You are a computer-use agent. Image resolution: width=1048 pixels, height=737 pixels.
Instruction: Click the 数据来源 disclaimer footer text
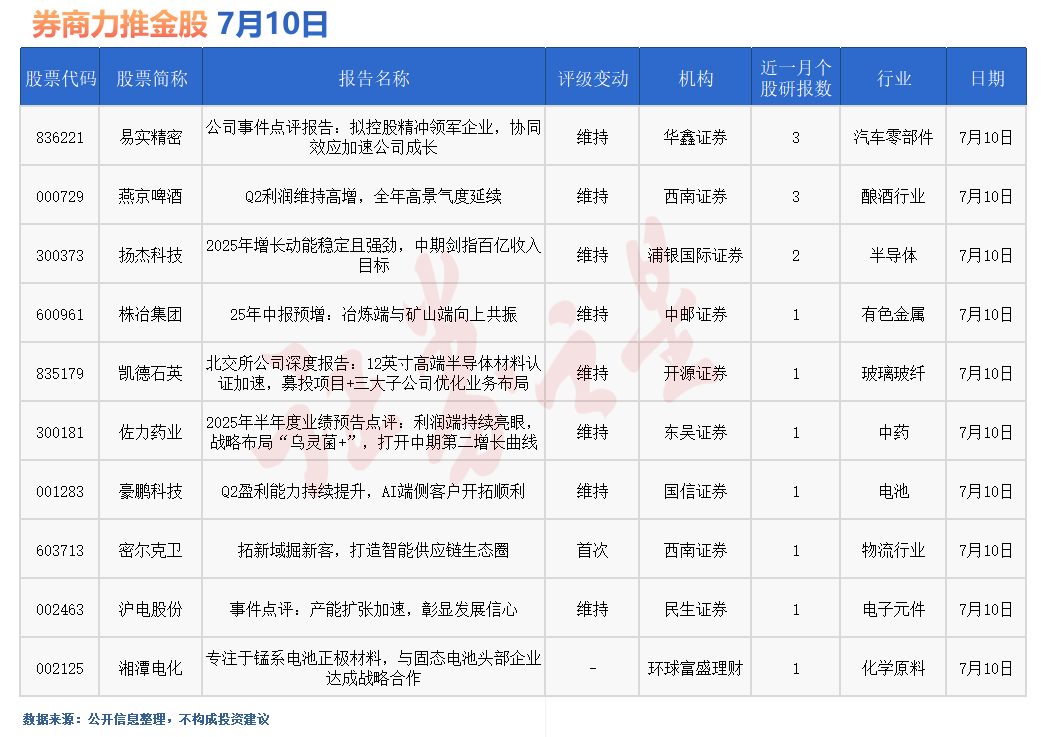[146, 720]
